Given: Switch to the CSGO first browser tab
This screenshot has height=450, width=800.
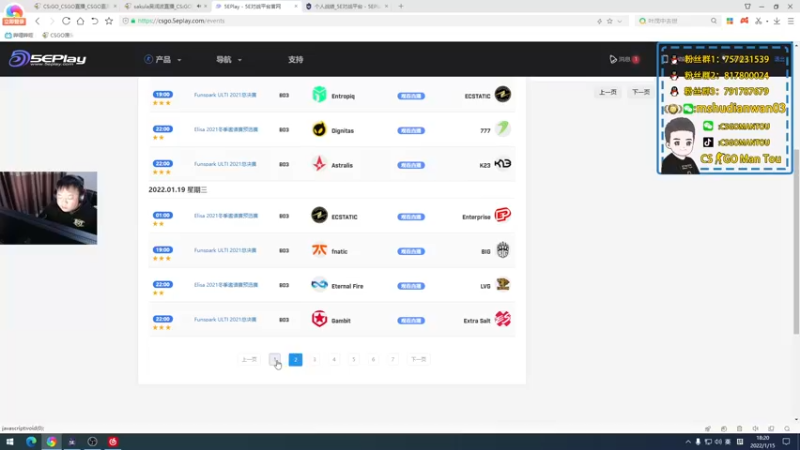Looking at the screenshot, I should click(x=75, y=7).
